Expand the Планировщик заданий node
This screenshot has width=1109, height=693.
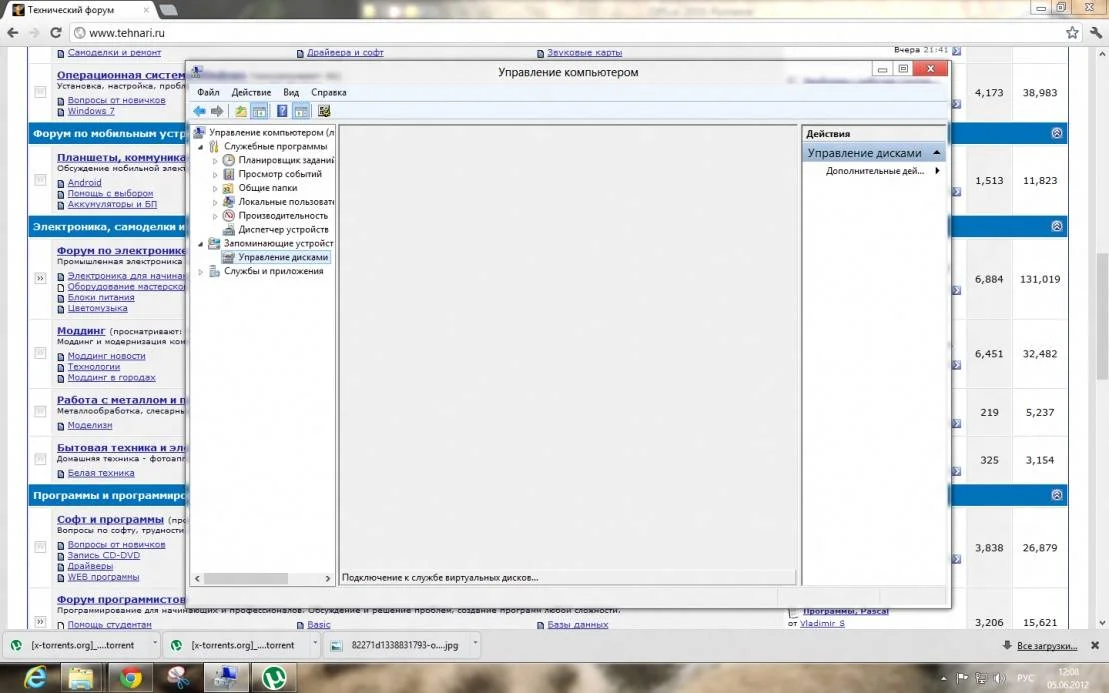tap(215, 161)
